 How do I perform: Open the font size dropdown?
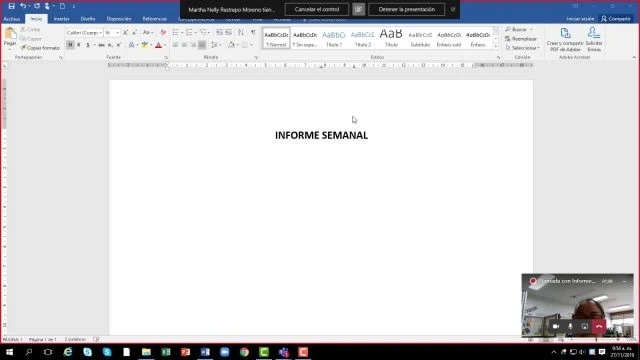point(118,33)
